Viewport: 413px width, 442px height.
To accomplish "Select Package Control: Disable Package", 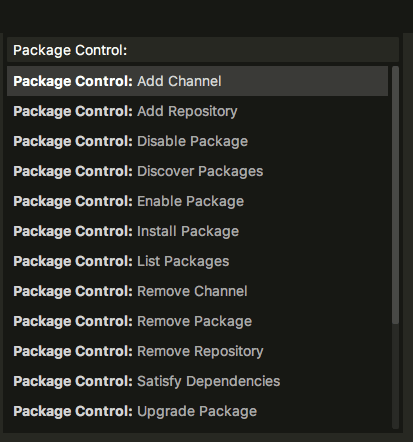I will [197, 141].
